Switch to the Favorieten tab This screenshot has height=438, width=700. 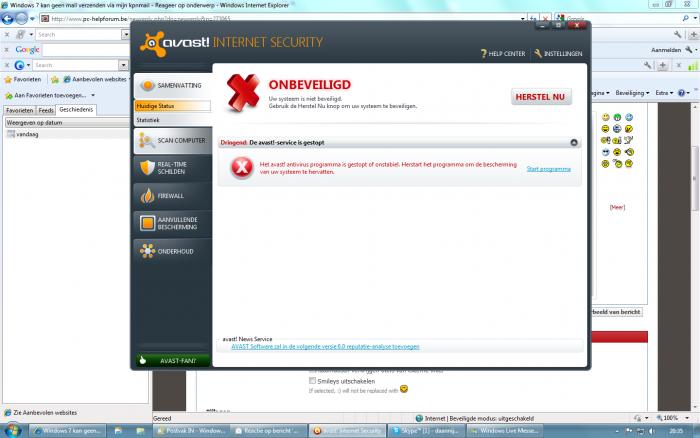[20, 110]
